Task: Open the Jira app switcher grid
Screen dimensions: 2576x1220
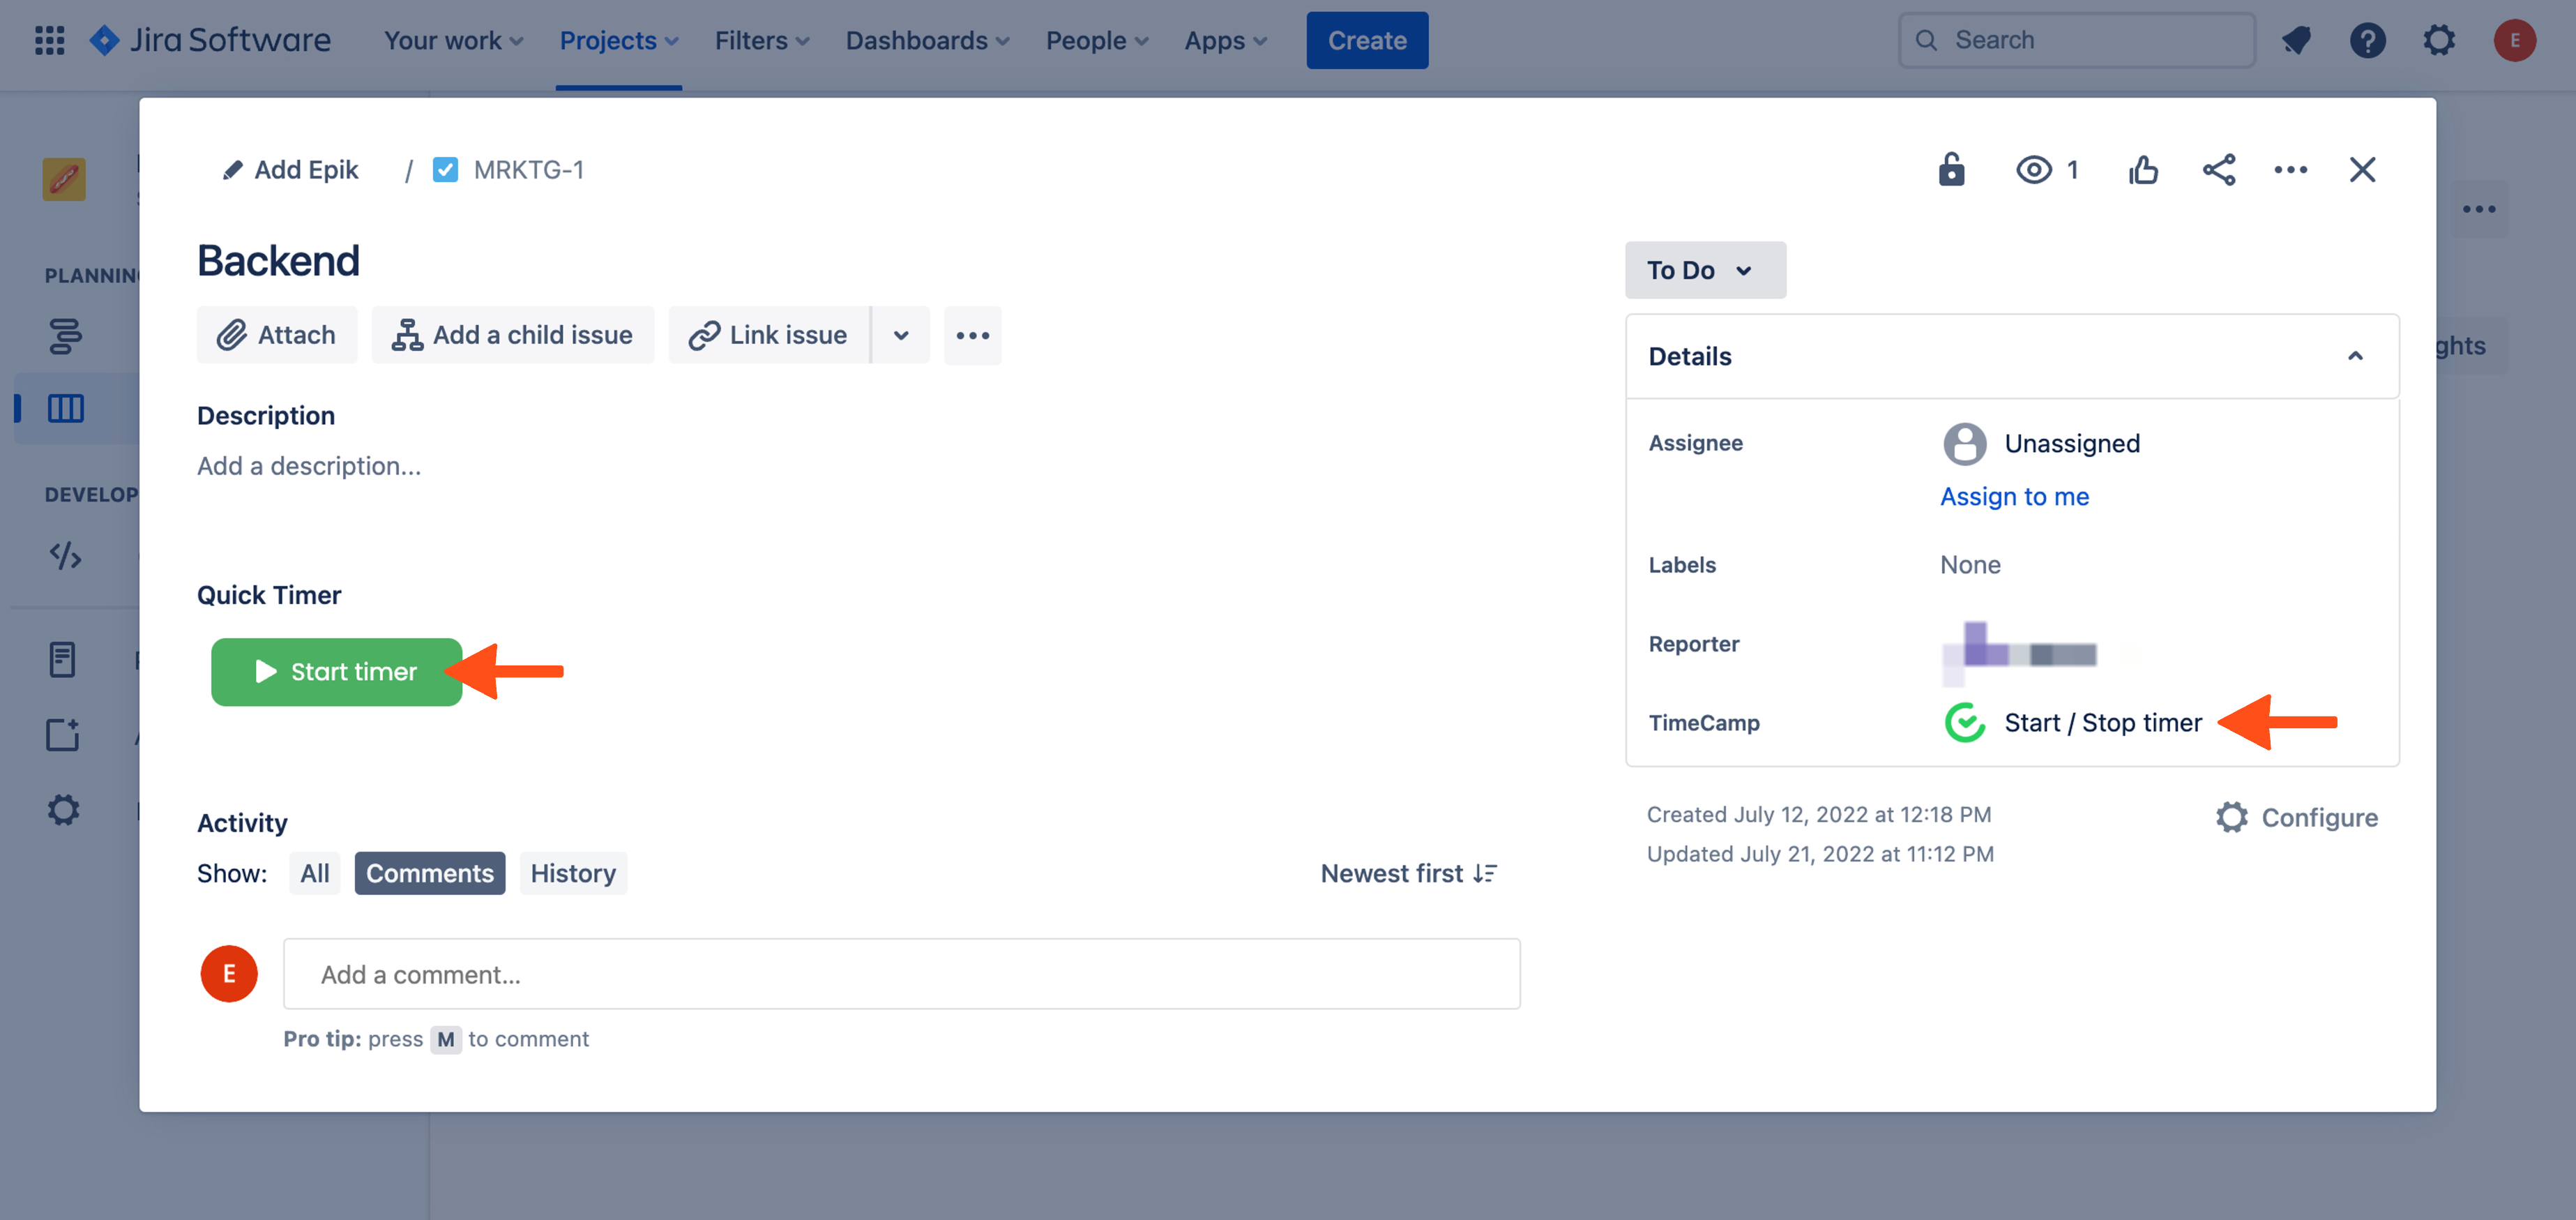Action: coord(49,41)
